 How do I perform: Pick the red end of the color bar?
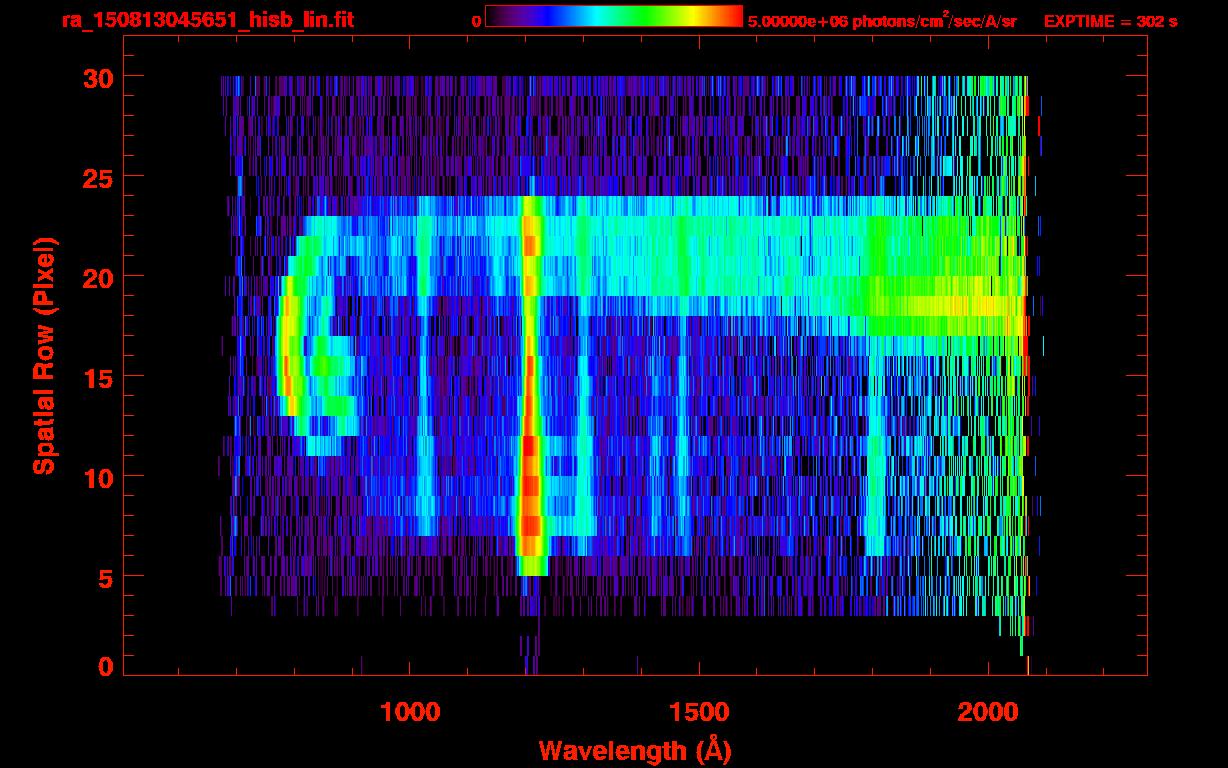[735, 17]
